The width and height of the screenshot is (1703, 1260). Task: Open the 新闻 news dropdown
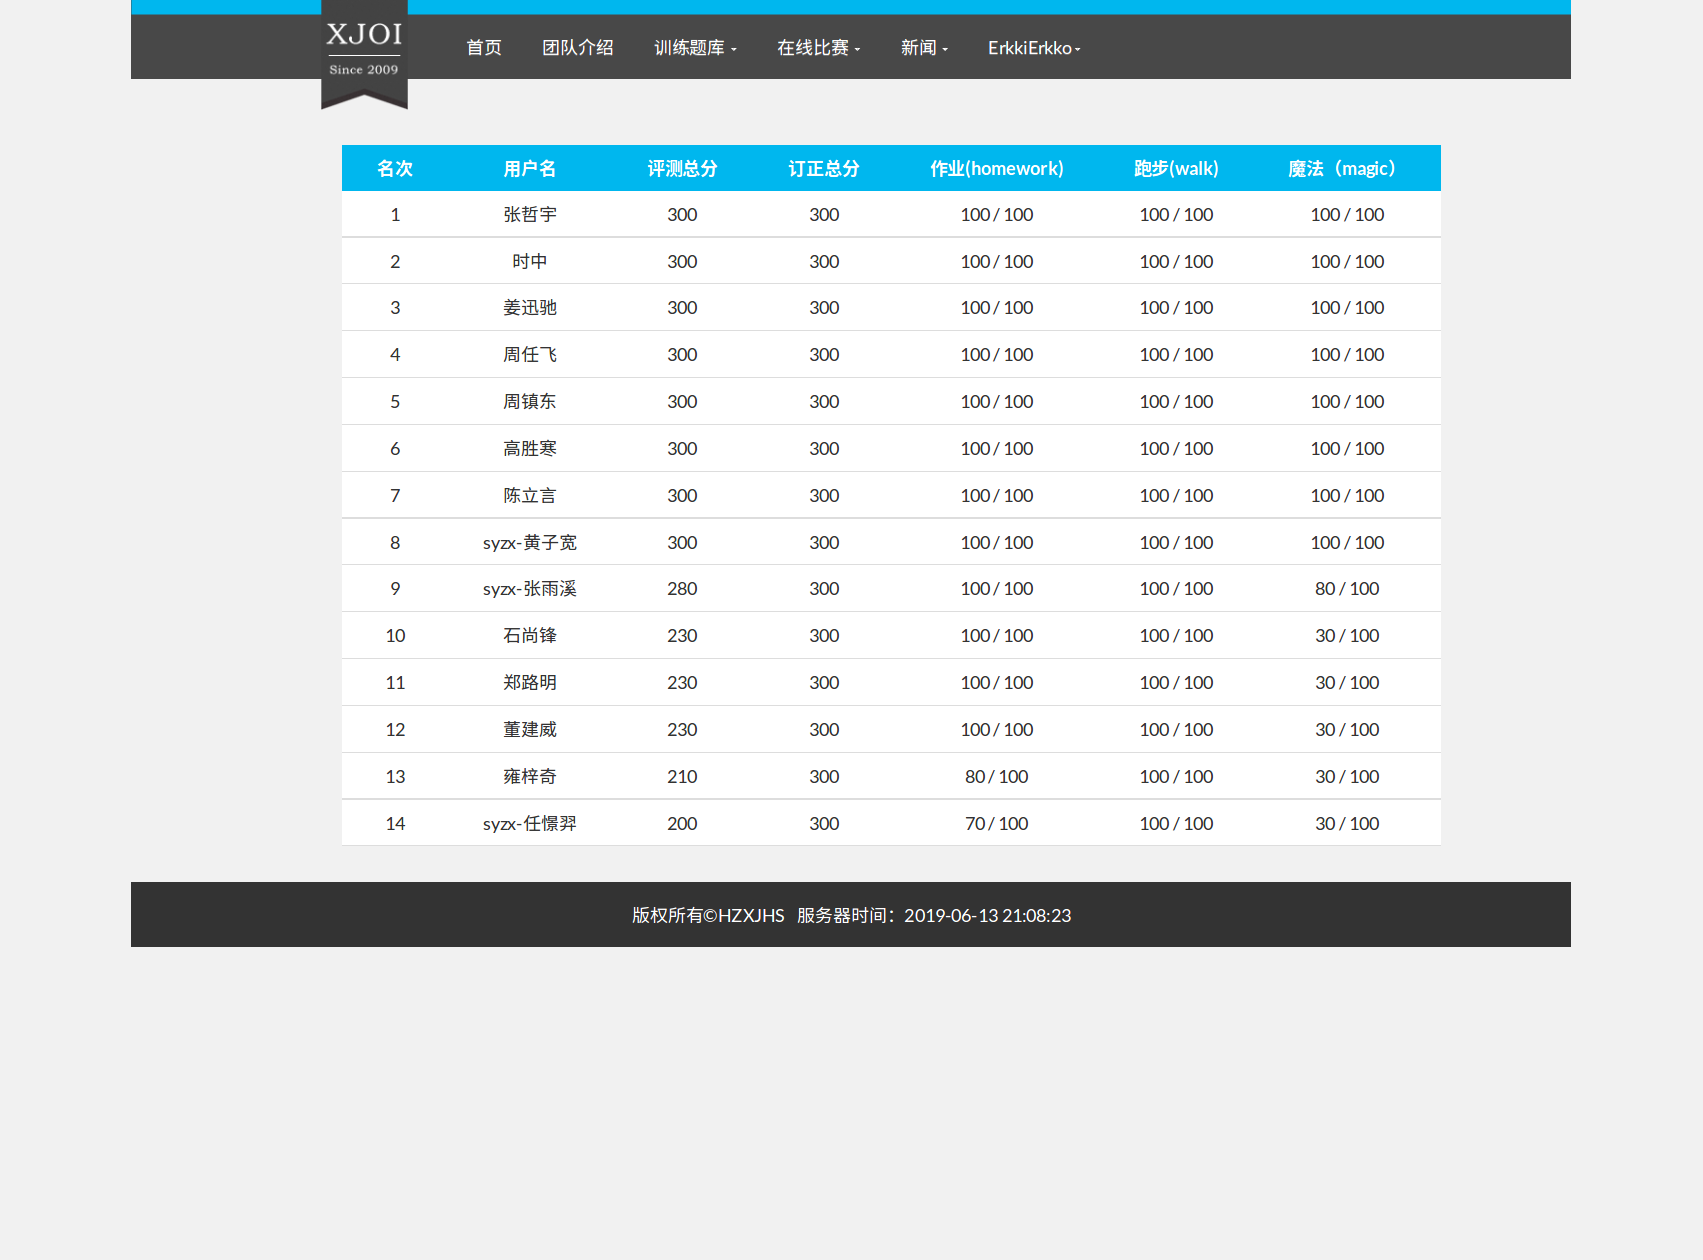(x=924, y=48)
